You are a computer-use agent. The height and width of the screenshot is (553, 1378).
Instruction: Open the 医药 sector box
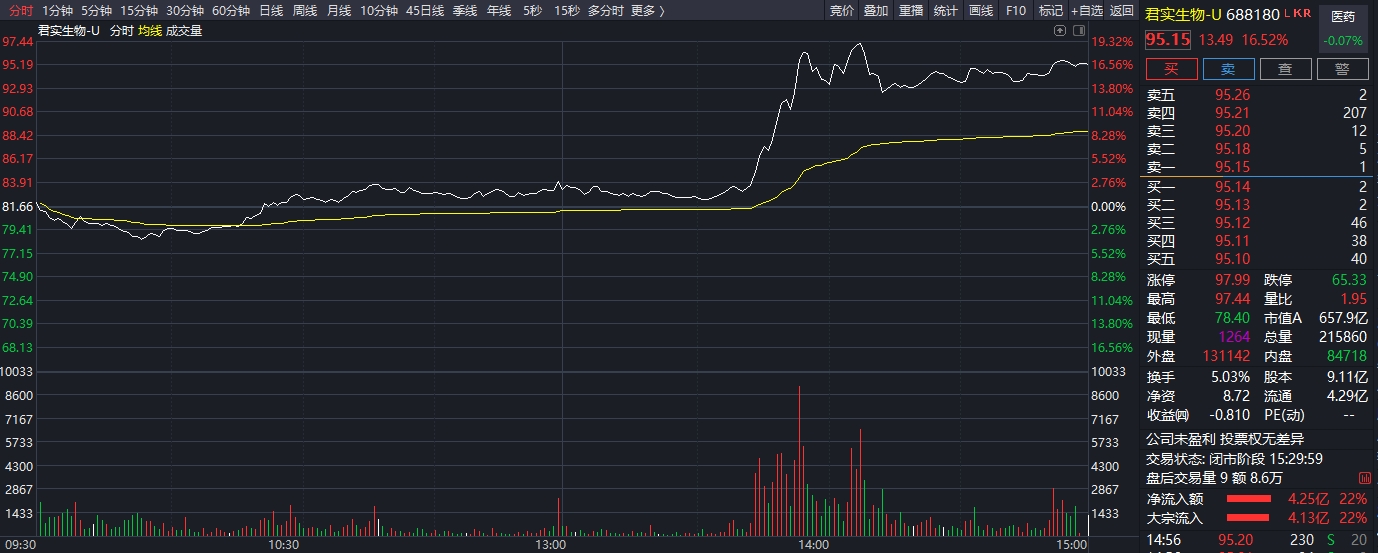(x=1343, y=29)
